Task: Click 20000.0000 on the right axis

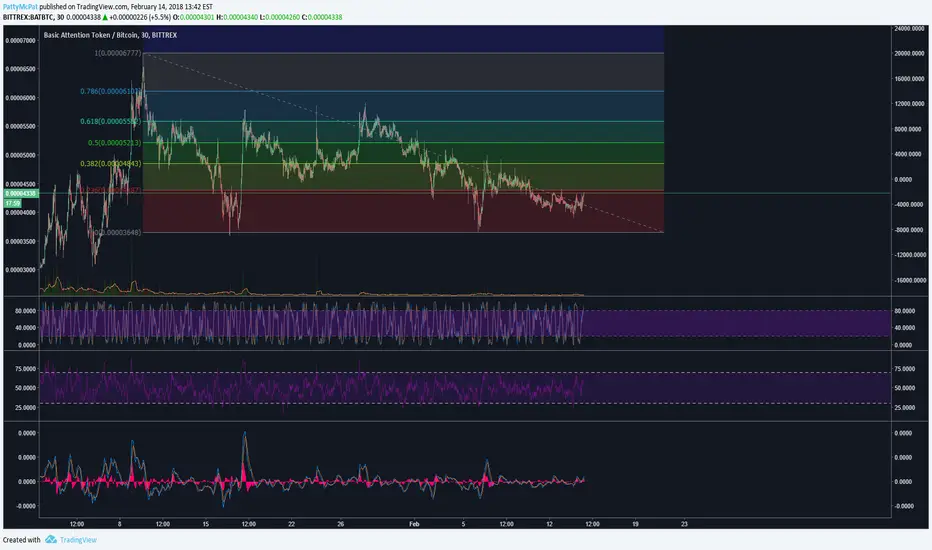Action: coord(909,54)
